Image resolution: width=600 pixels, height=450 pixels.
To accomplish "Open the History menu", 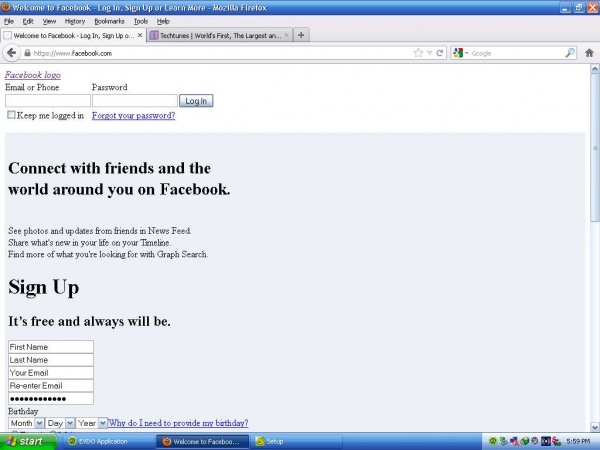I will click(x=75, y=21).
